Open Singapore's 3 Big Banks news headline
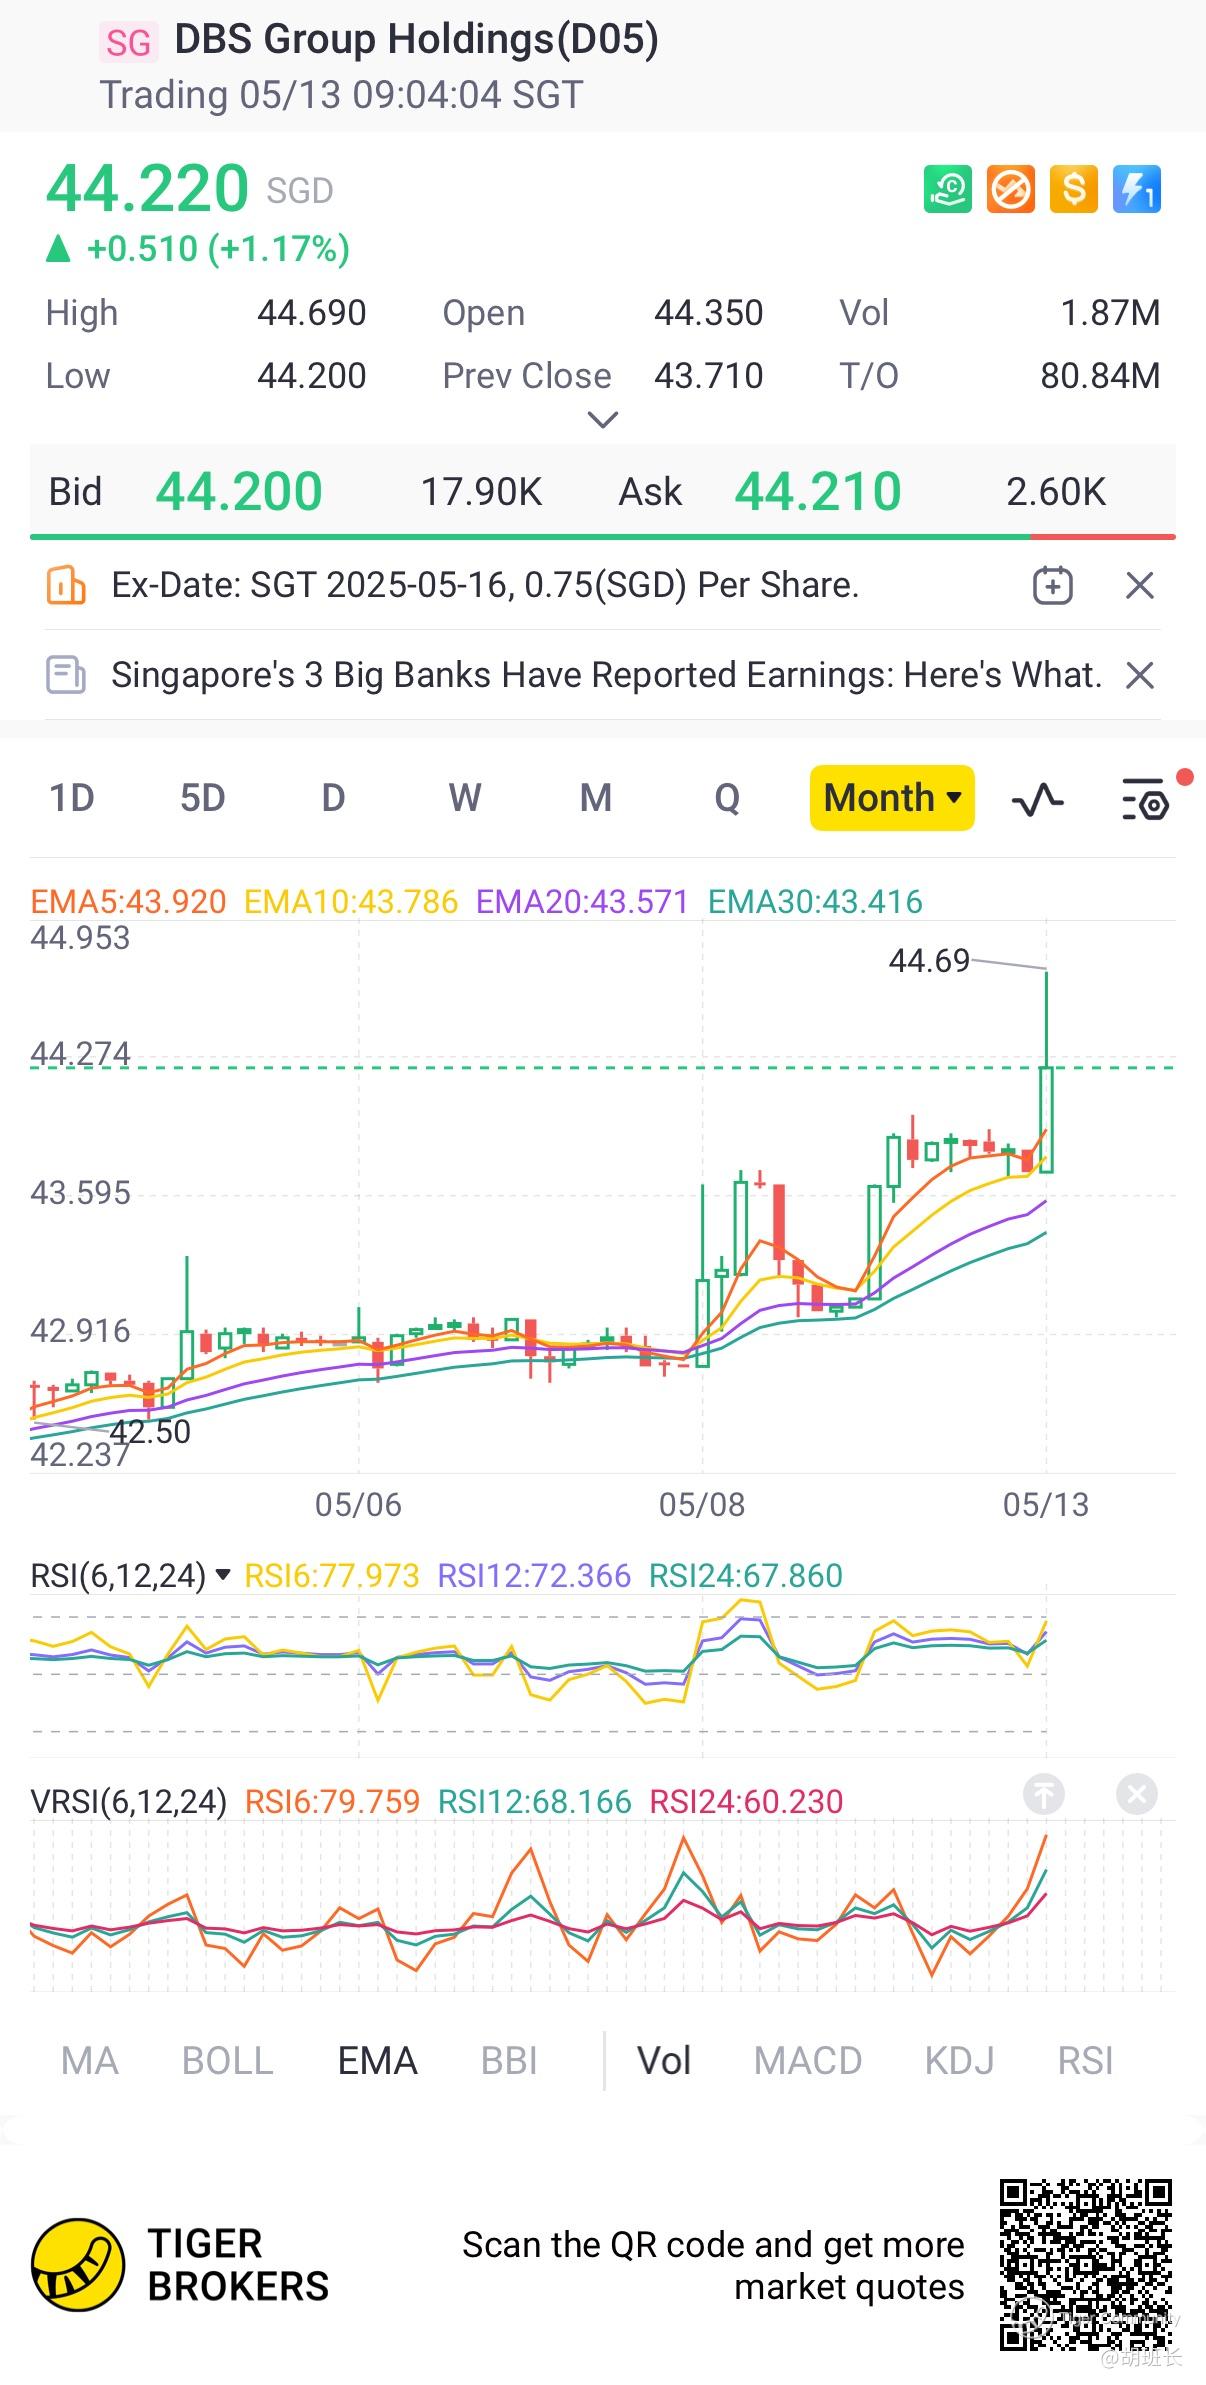Screen dimensions: 1206x2385 coord(606,675)
